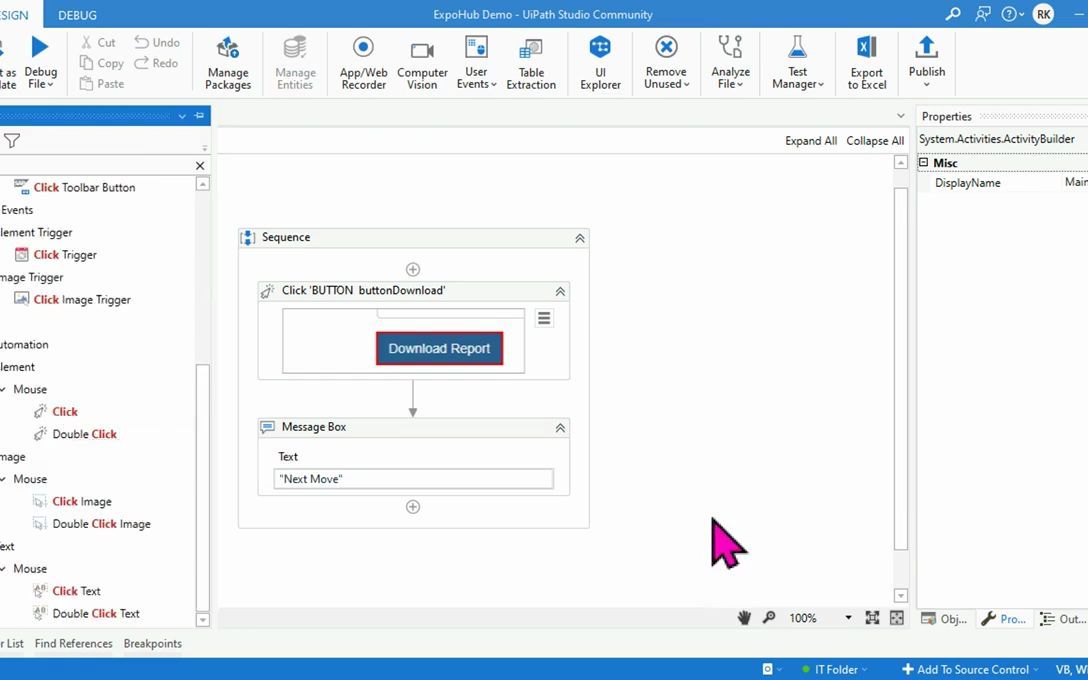
Task: Open Manage Packages
Action: tap(228, 64)
